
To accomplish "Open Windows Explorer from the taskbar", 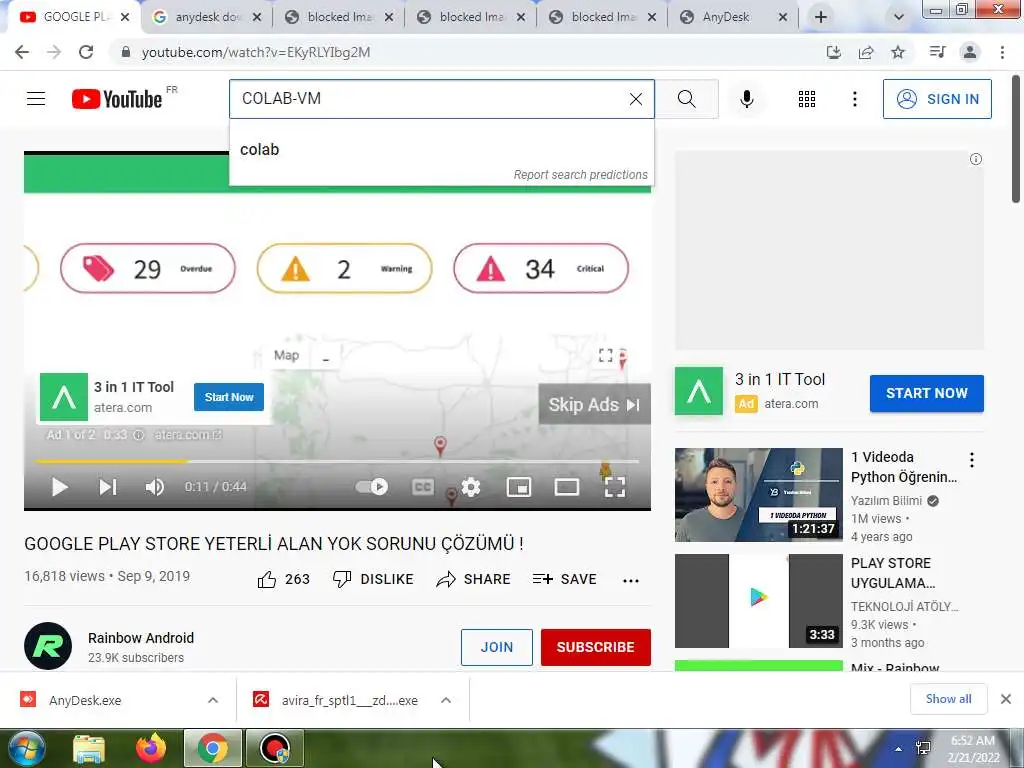I will (x=89, y=748).
